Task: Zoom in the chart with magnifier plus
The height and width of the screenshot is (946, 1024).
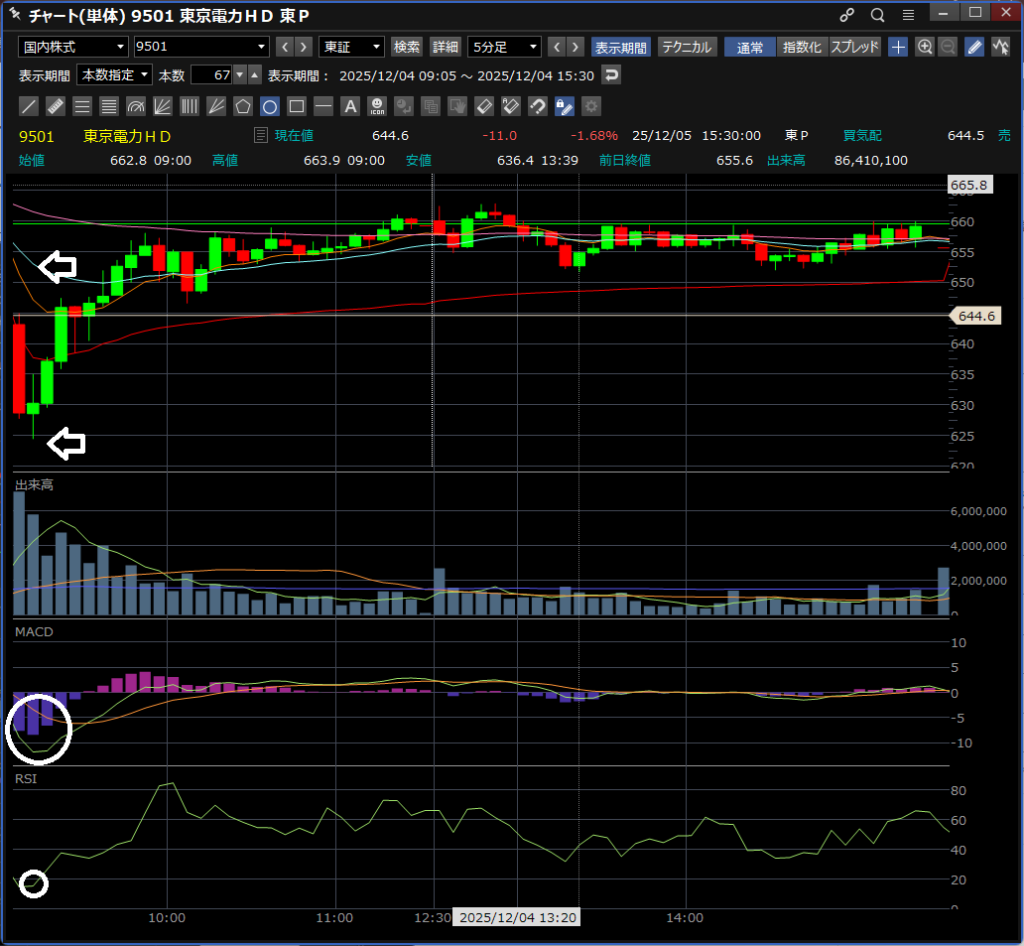Action: [x=925, y=47]
